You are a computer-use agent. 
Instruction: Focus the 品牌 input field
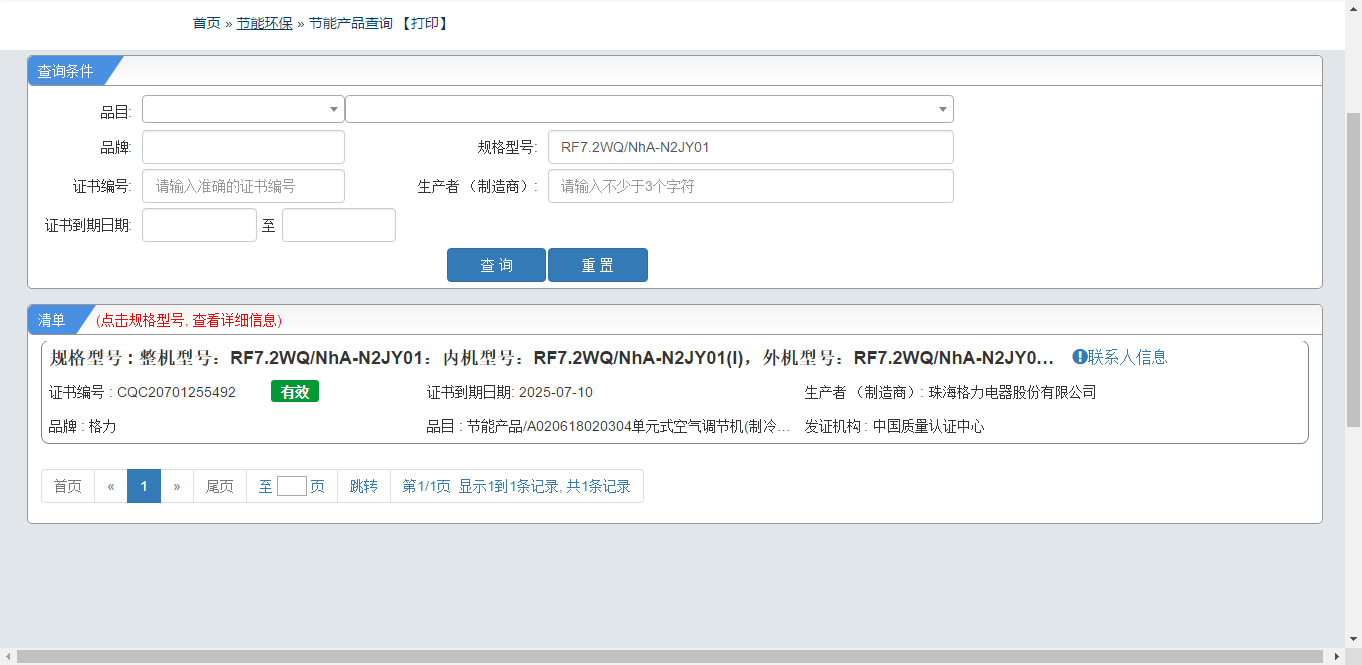[243, 147]
